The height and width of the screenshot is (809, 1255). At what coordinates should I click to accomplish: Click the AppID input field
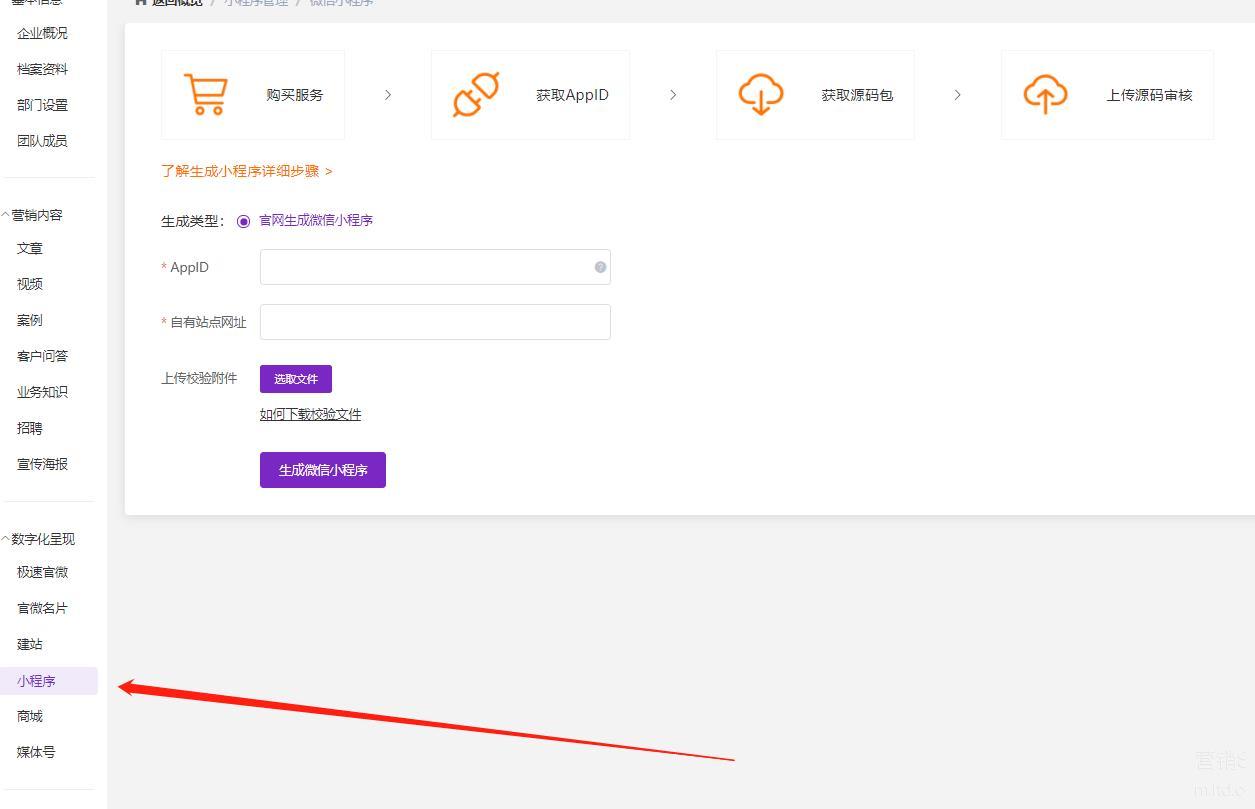425,267
